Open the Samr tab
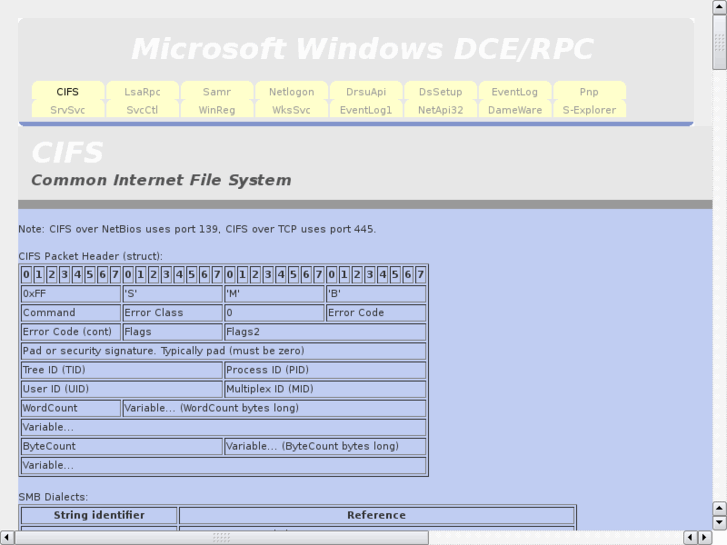This screenshot has height=545, width=727. [x=217, y=91]
